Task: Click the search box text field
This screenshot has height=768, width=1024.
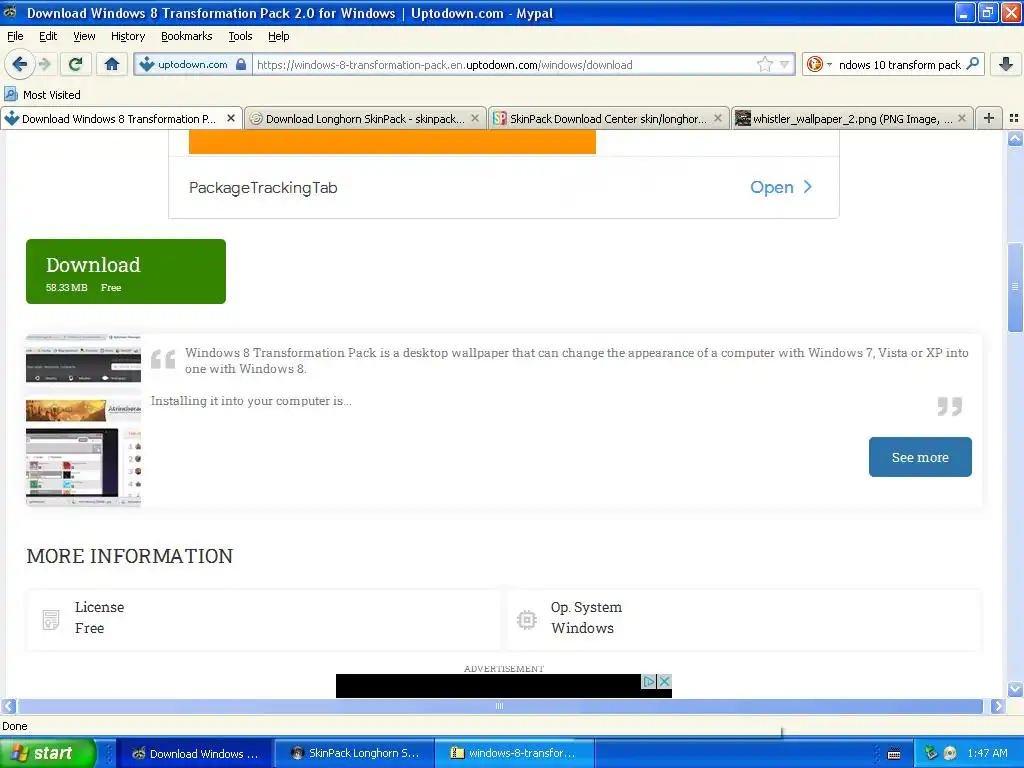Action: click(899, 64)
